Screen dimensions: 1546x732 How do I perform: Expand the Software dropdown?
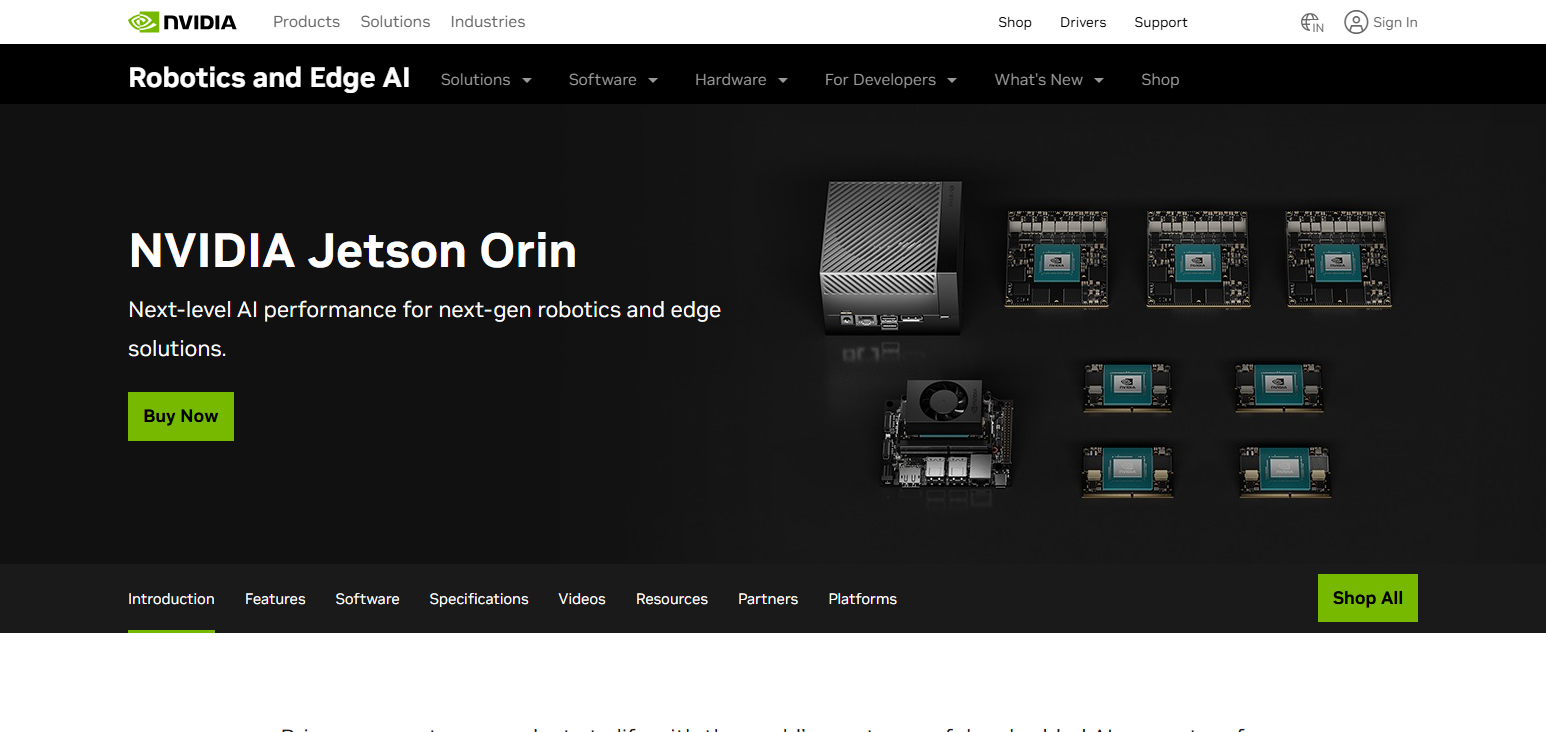point(613,80)
